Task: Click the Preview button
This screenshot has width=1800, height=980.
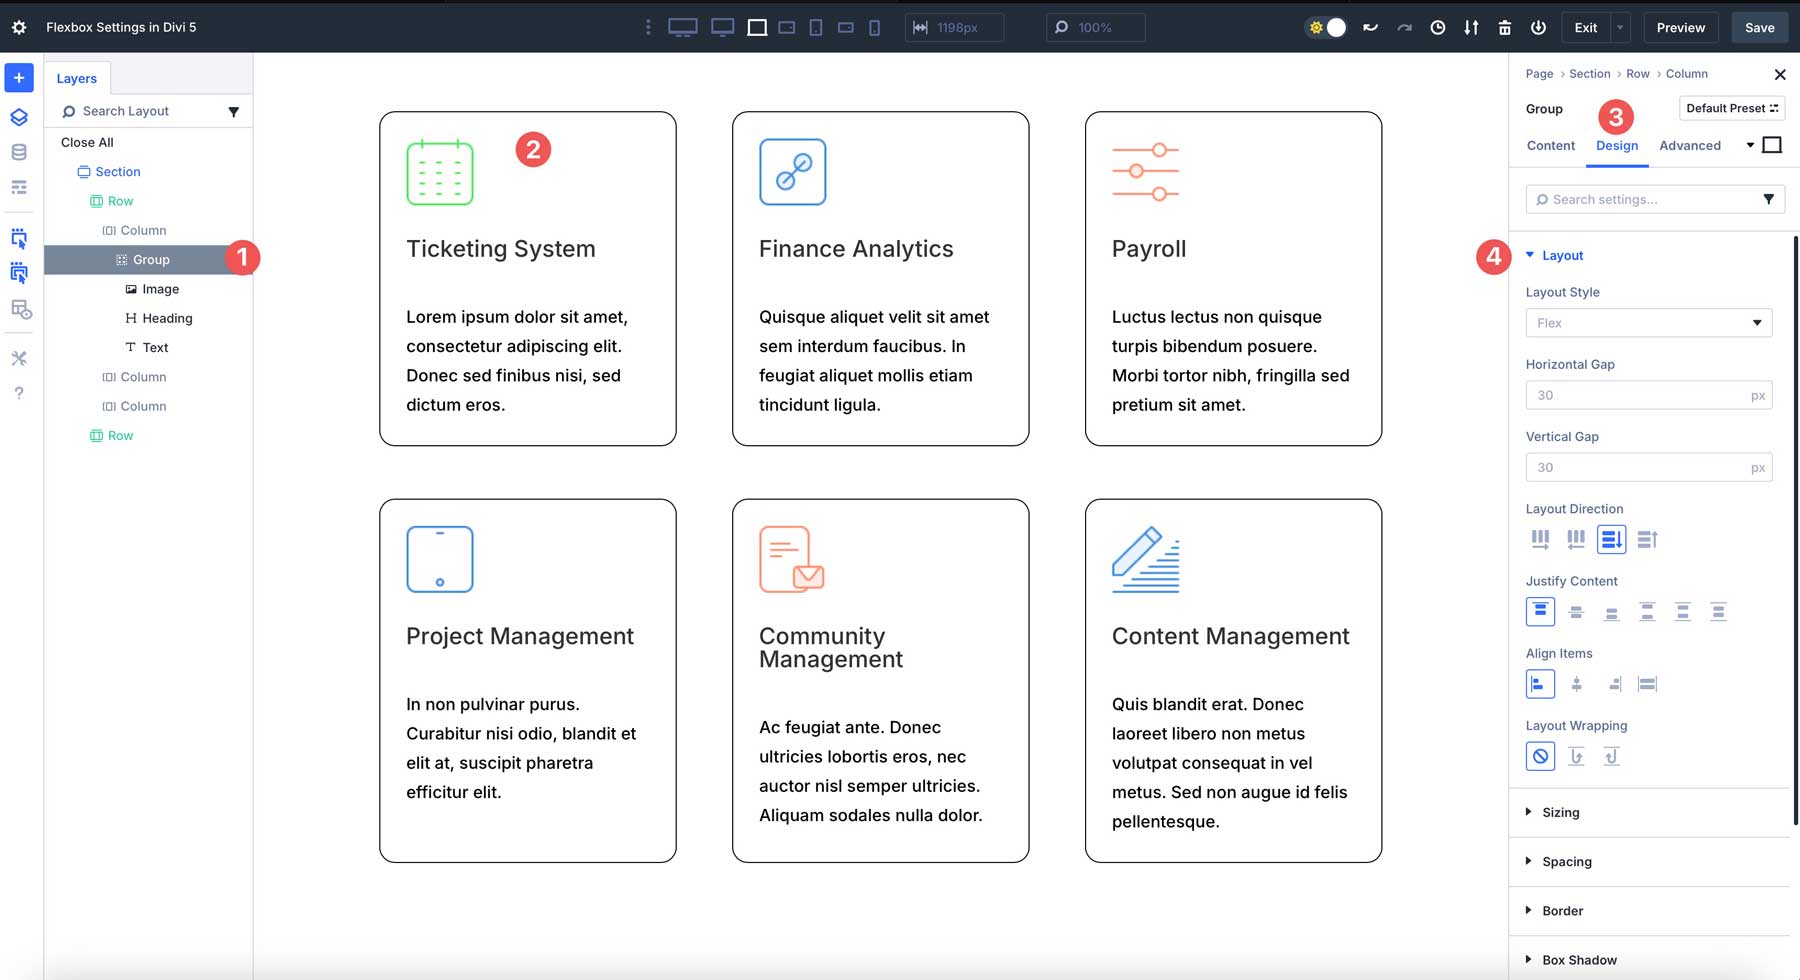Action: tap(1680, 28)
